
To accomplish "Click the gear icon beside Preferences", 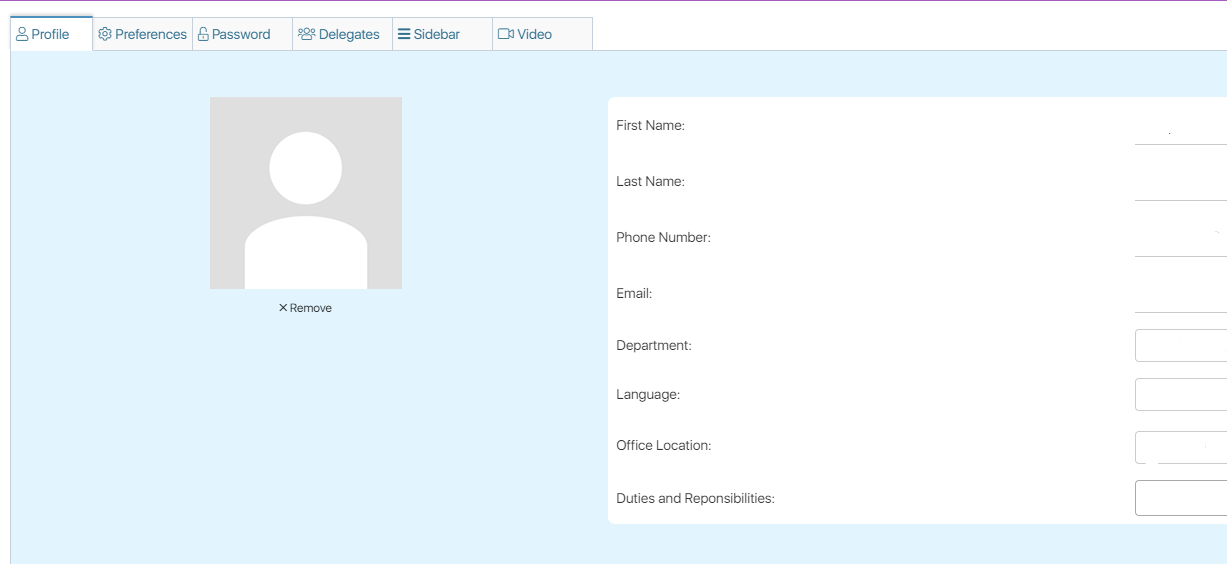I will (105, 34).
